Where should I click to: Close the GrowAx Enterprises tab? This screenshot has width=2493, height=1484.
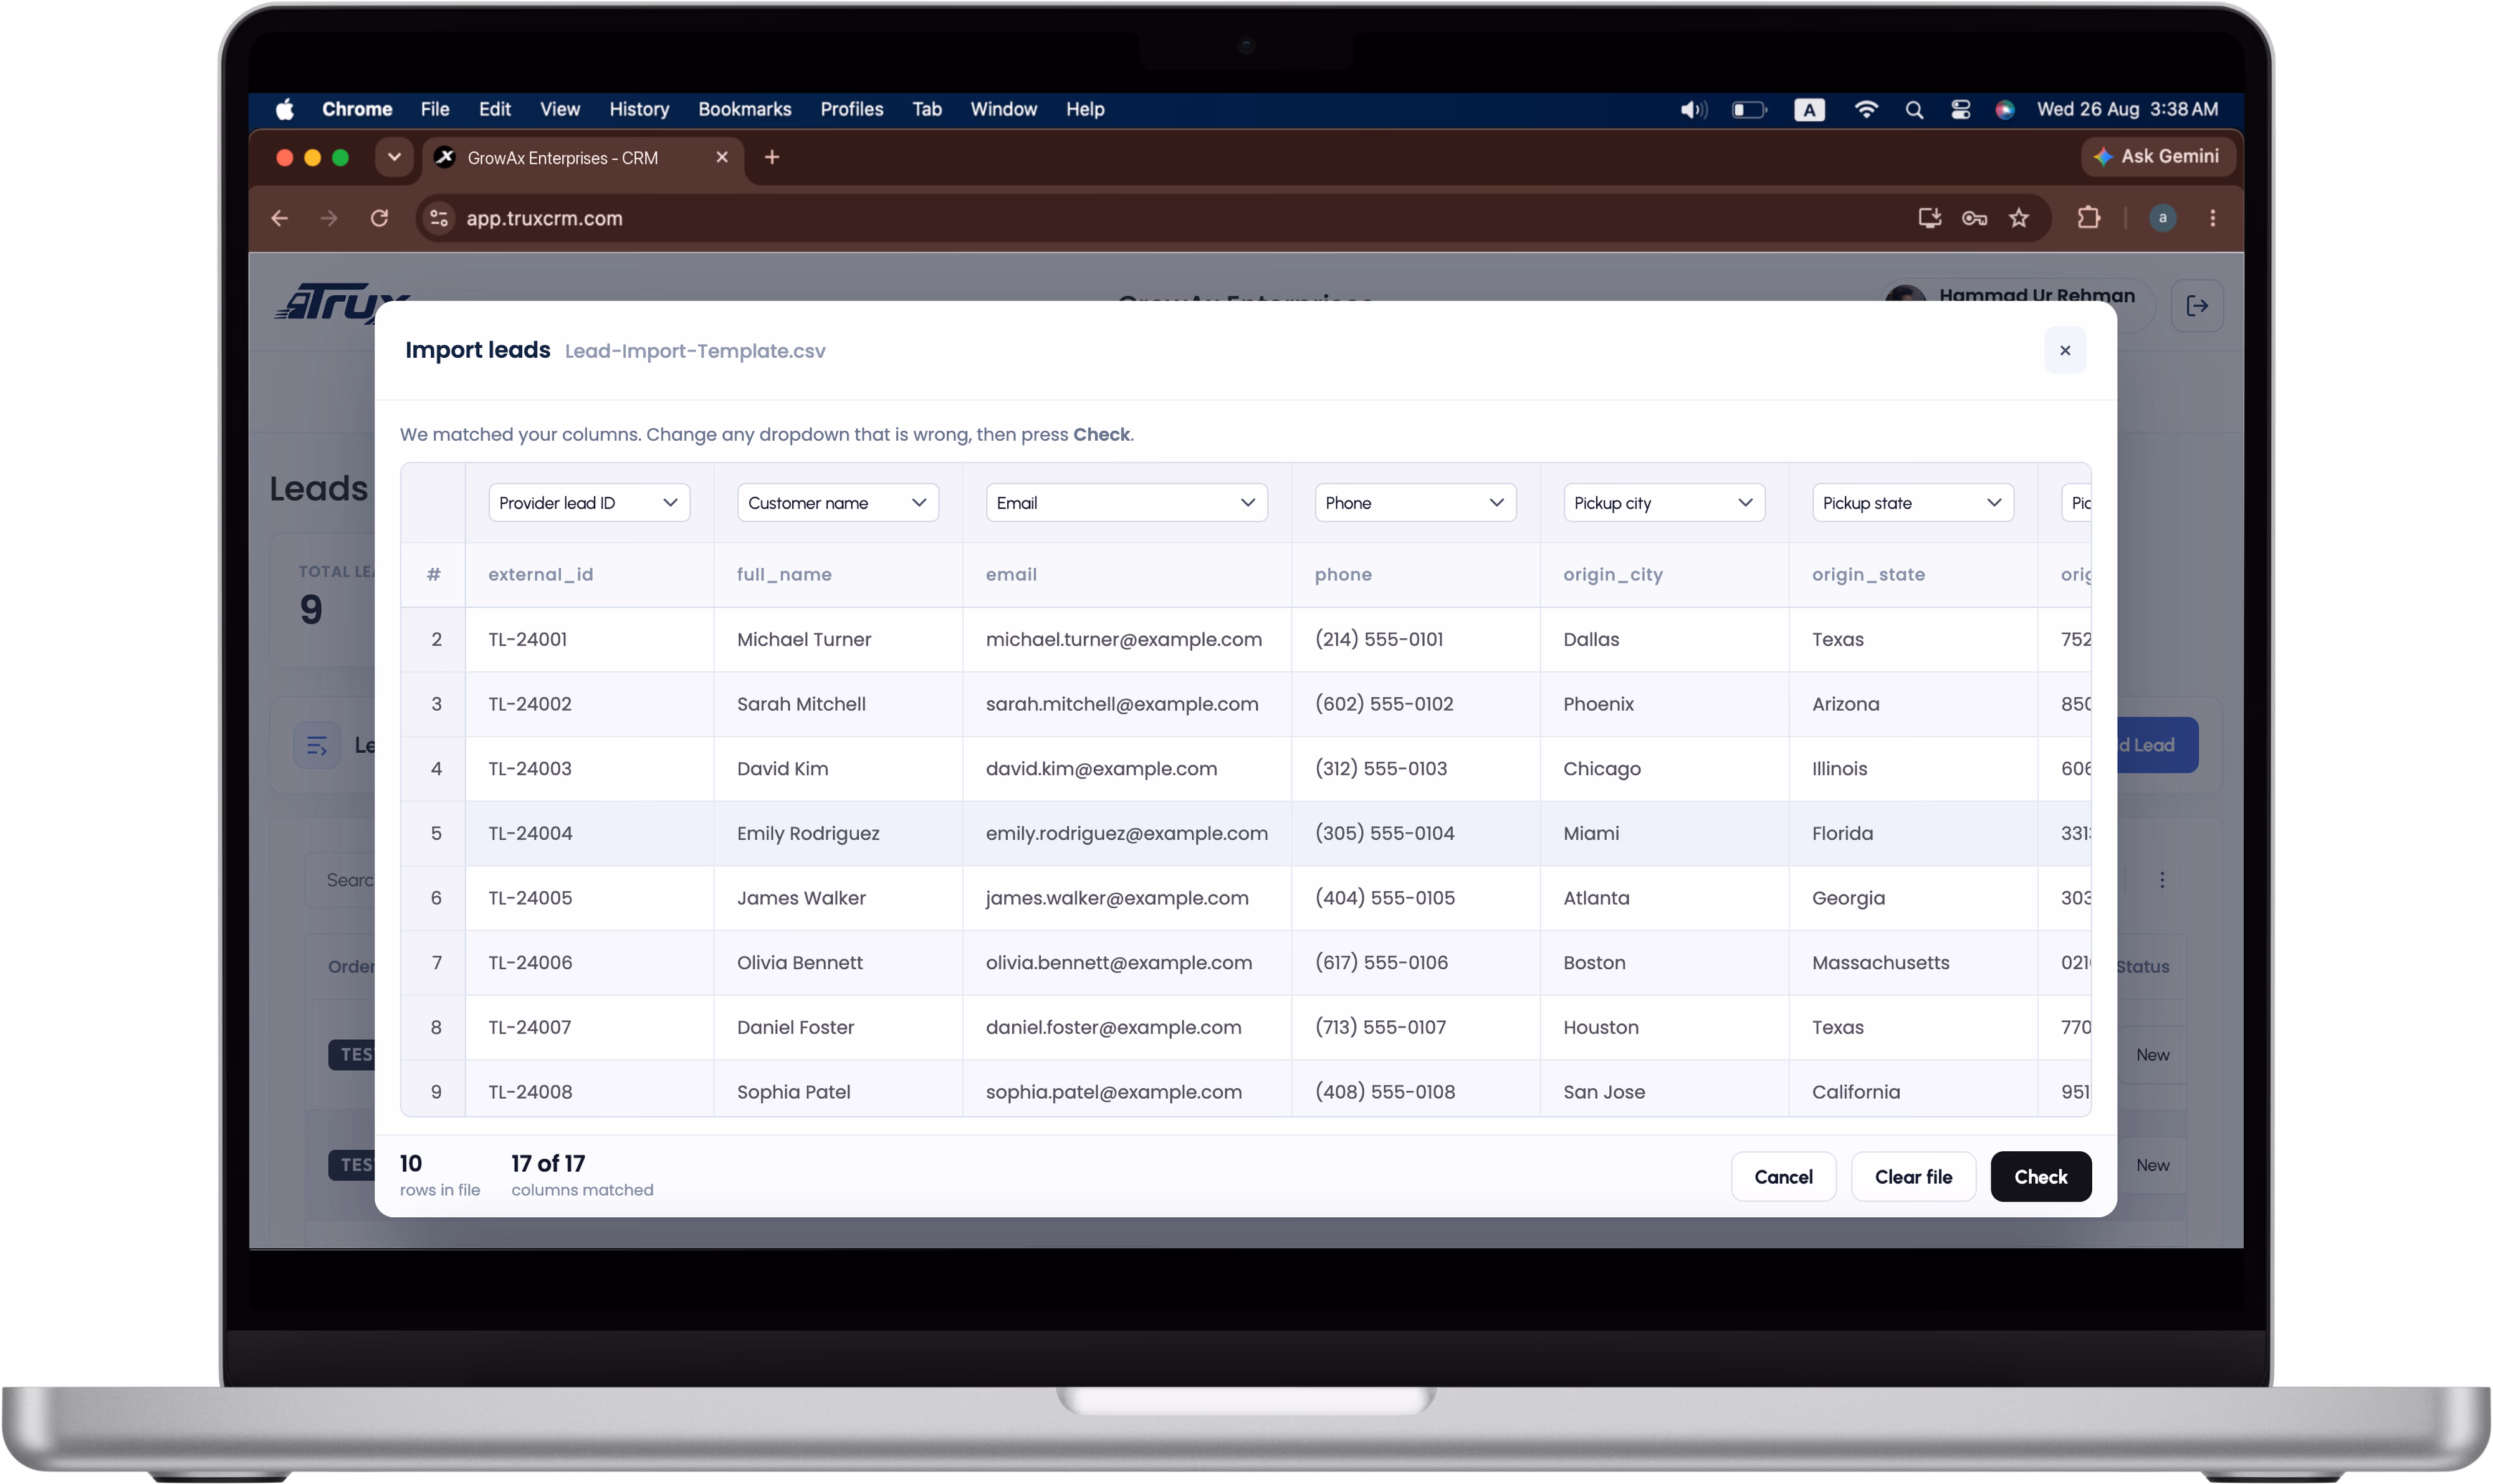coord(722,157)
